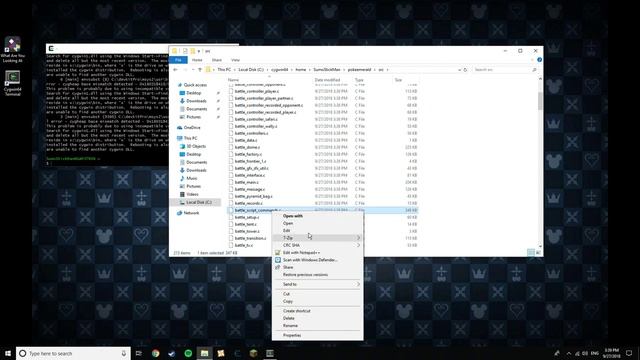Open the address bar history dropdown
640x360 pixels.
pos(460,70)
